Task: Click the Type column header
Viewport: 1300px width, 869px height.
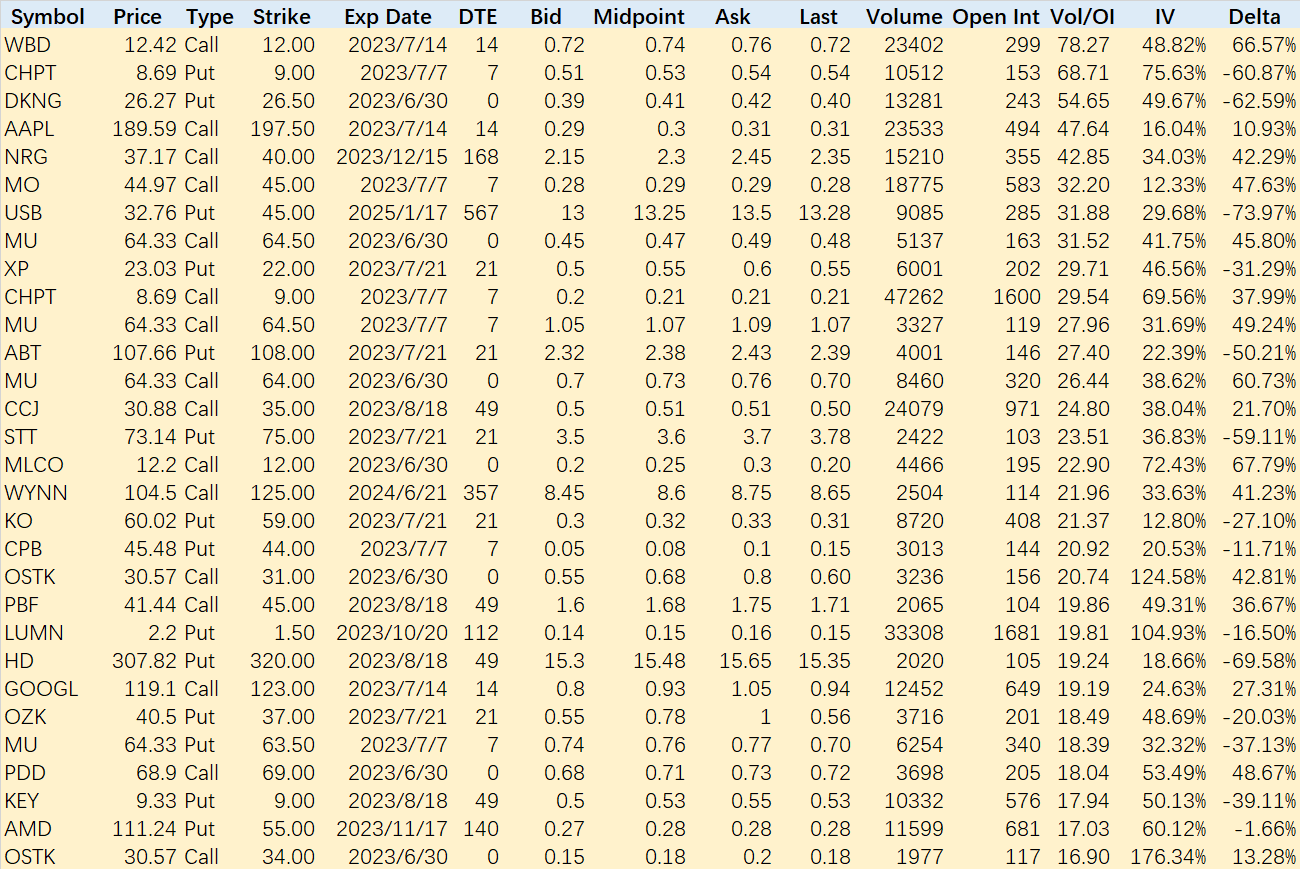Action: 209,17
